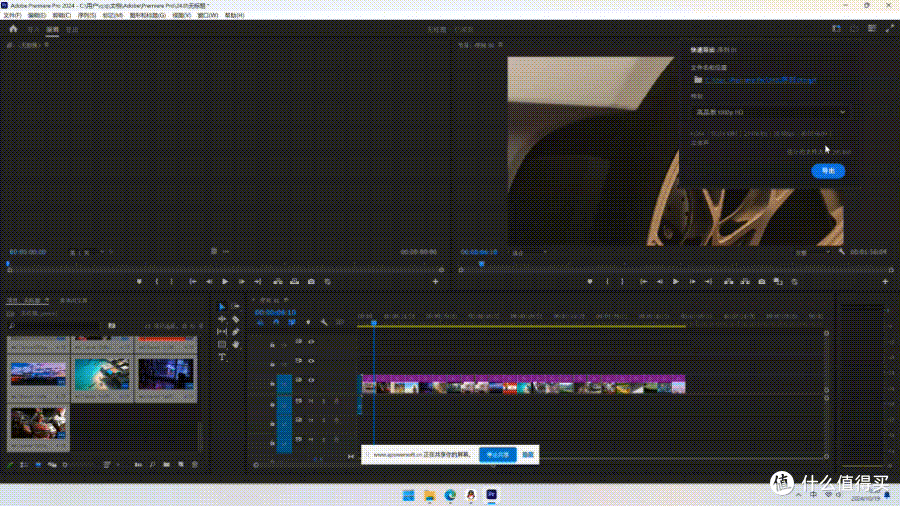
Task: Open the 剪辑(C) menu
Action: tap(61, 15)
